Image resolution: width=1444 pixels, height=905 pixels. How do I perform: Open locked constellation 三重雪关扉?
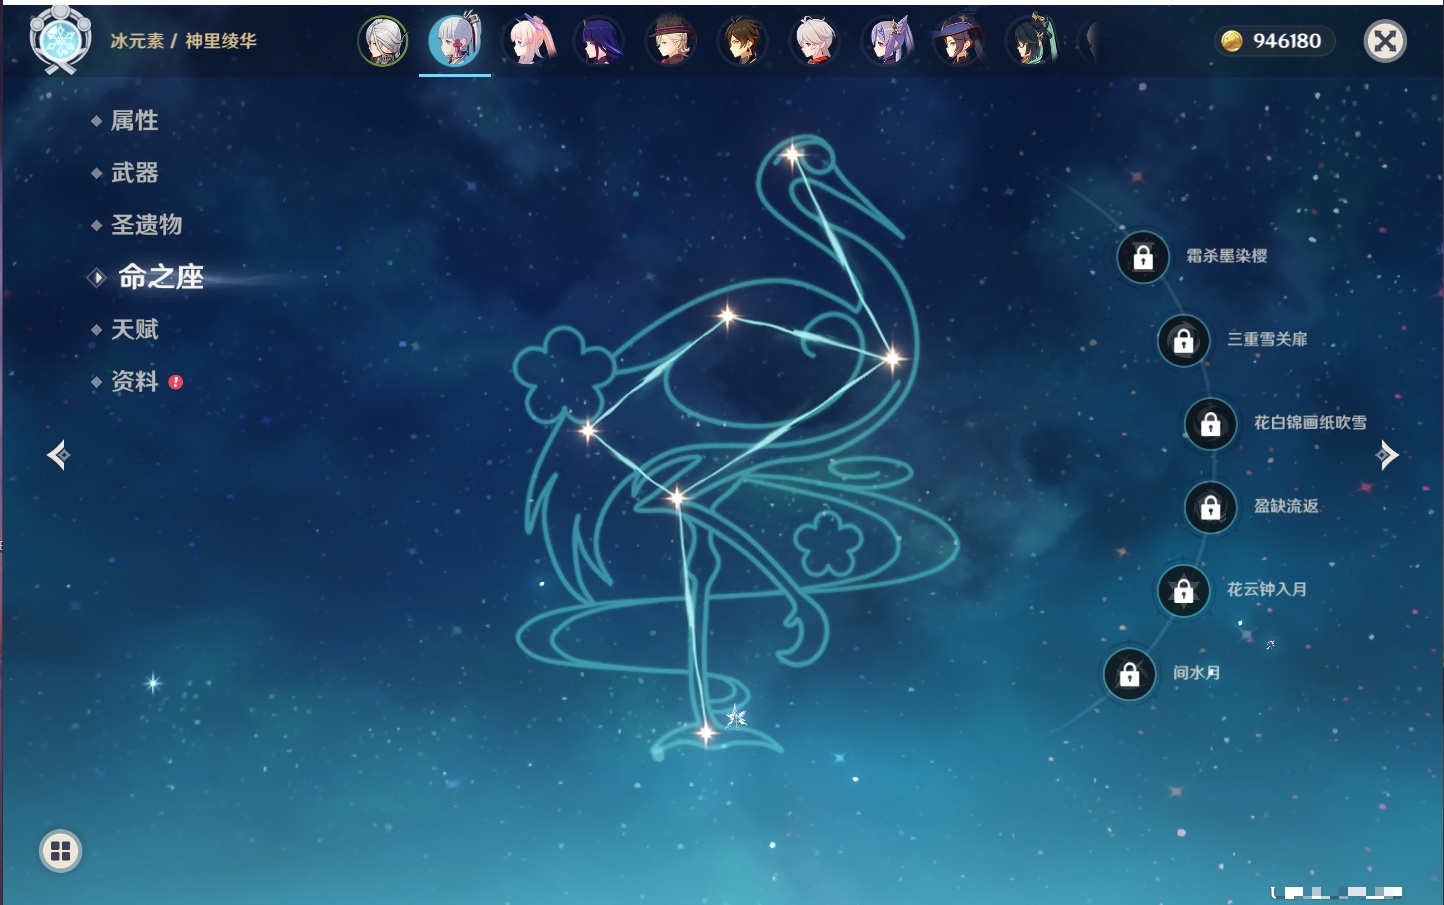[x=1183, y=340]
